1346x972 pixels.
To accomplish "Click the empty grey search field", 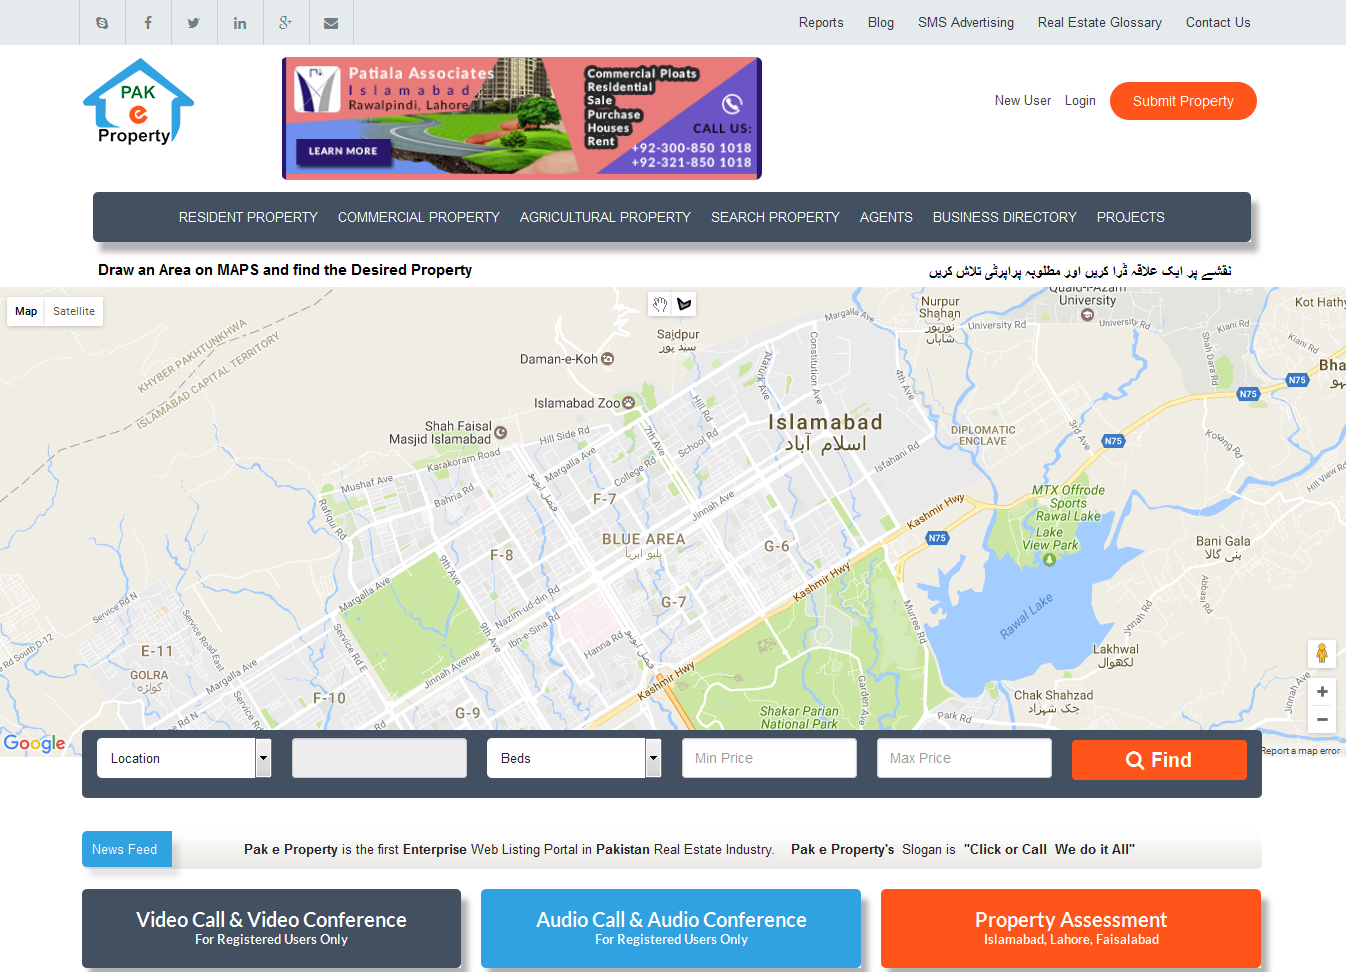I will pos(379,758).
